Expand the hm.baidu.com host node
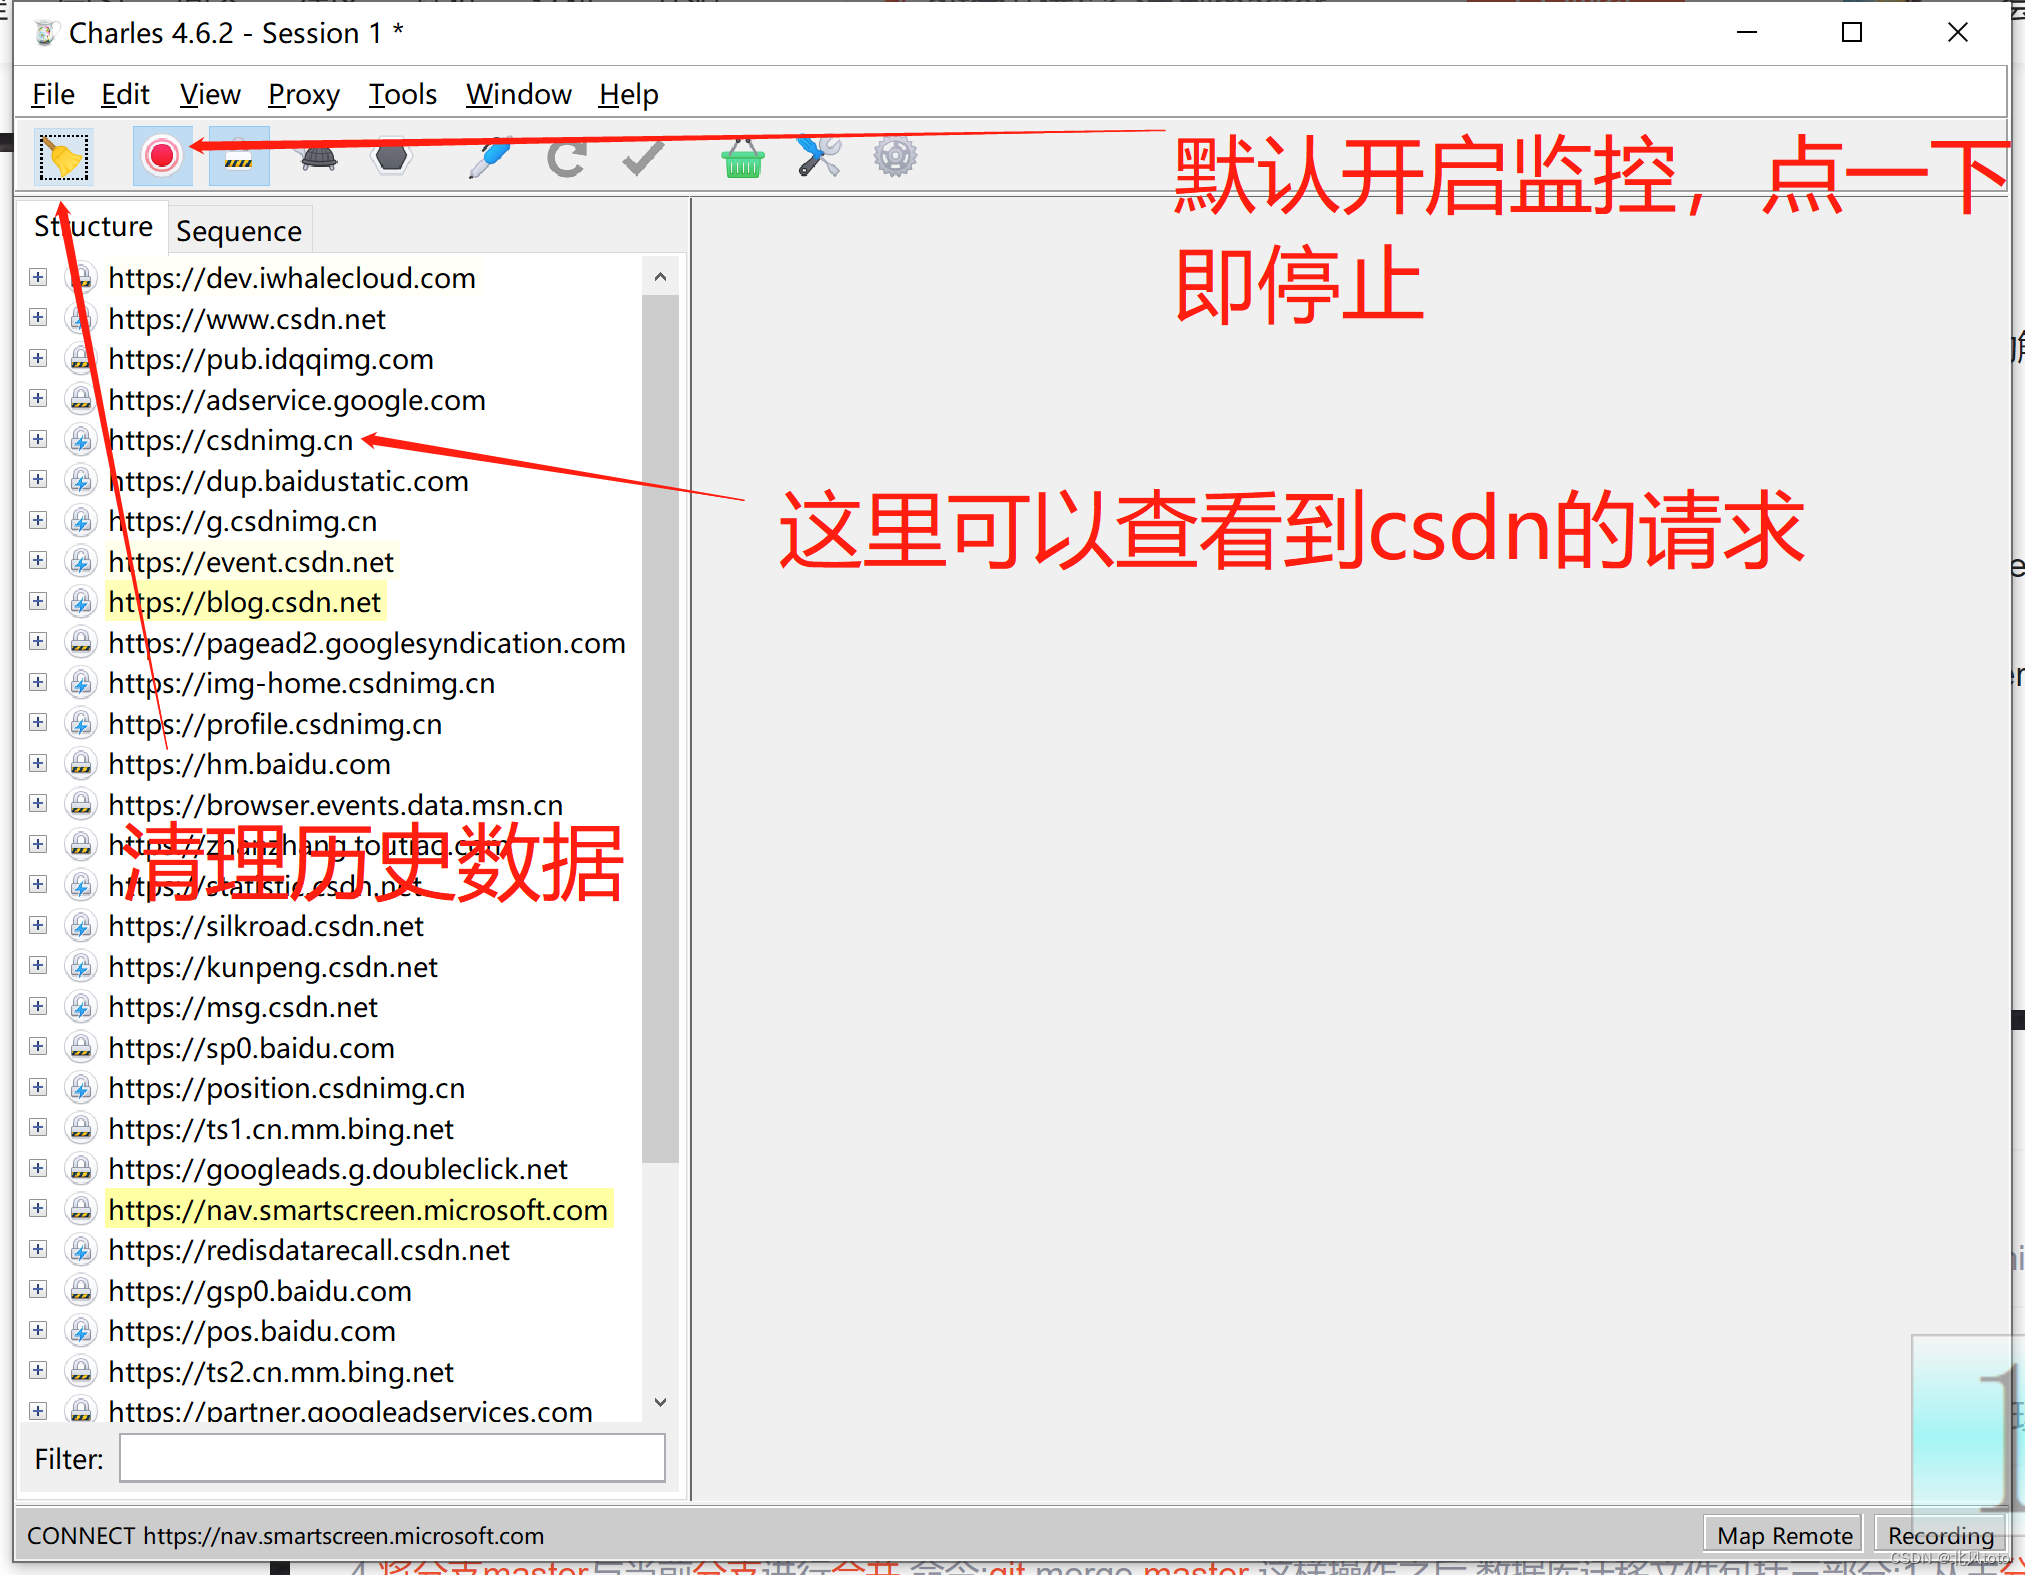The height and width of the screenshot is (1575, 2025). [x=38, y=763]
